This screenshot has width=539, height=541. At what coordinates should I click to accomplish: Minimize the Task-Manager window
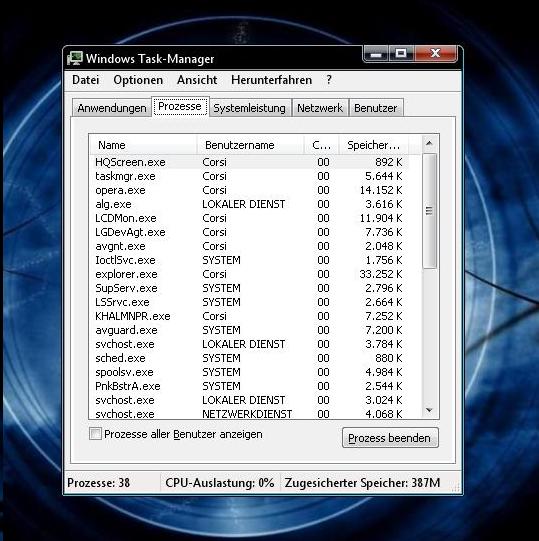click(376, 54)
